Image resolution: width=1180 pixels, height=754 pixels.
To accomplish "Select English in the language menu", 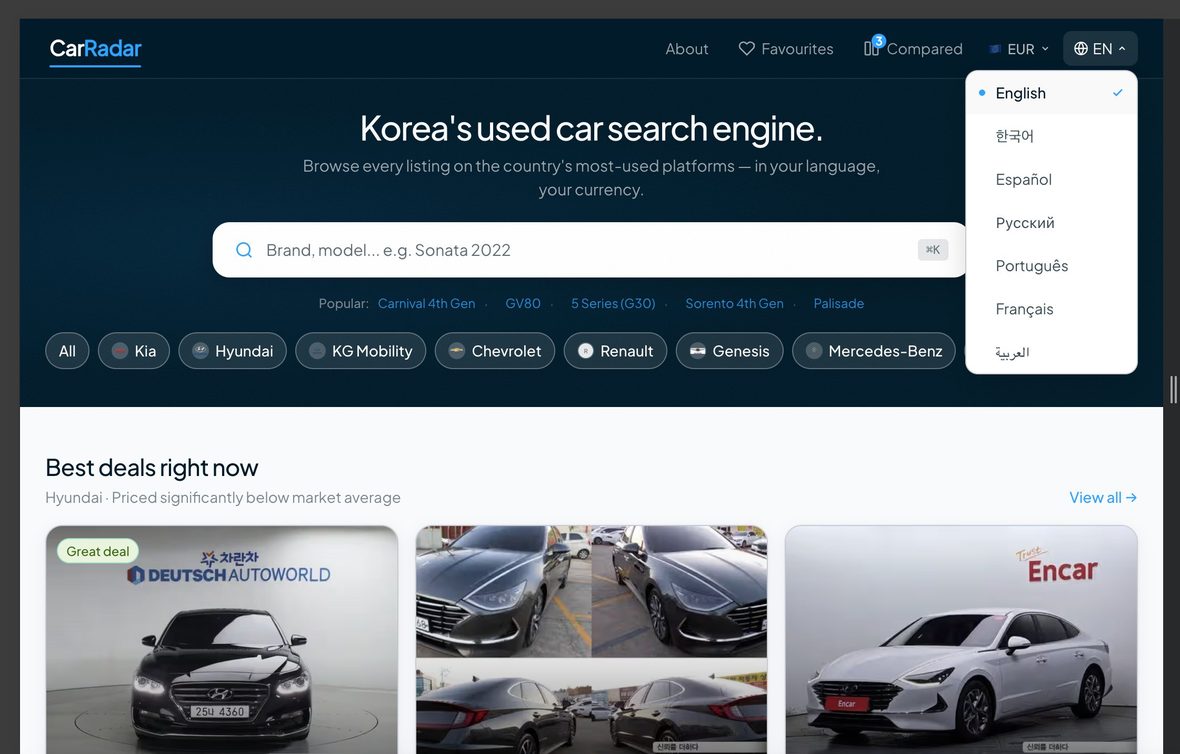I will 1051,93.
